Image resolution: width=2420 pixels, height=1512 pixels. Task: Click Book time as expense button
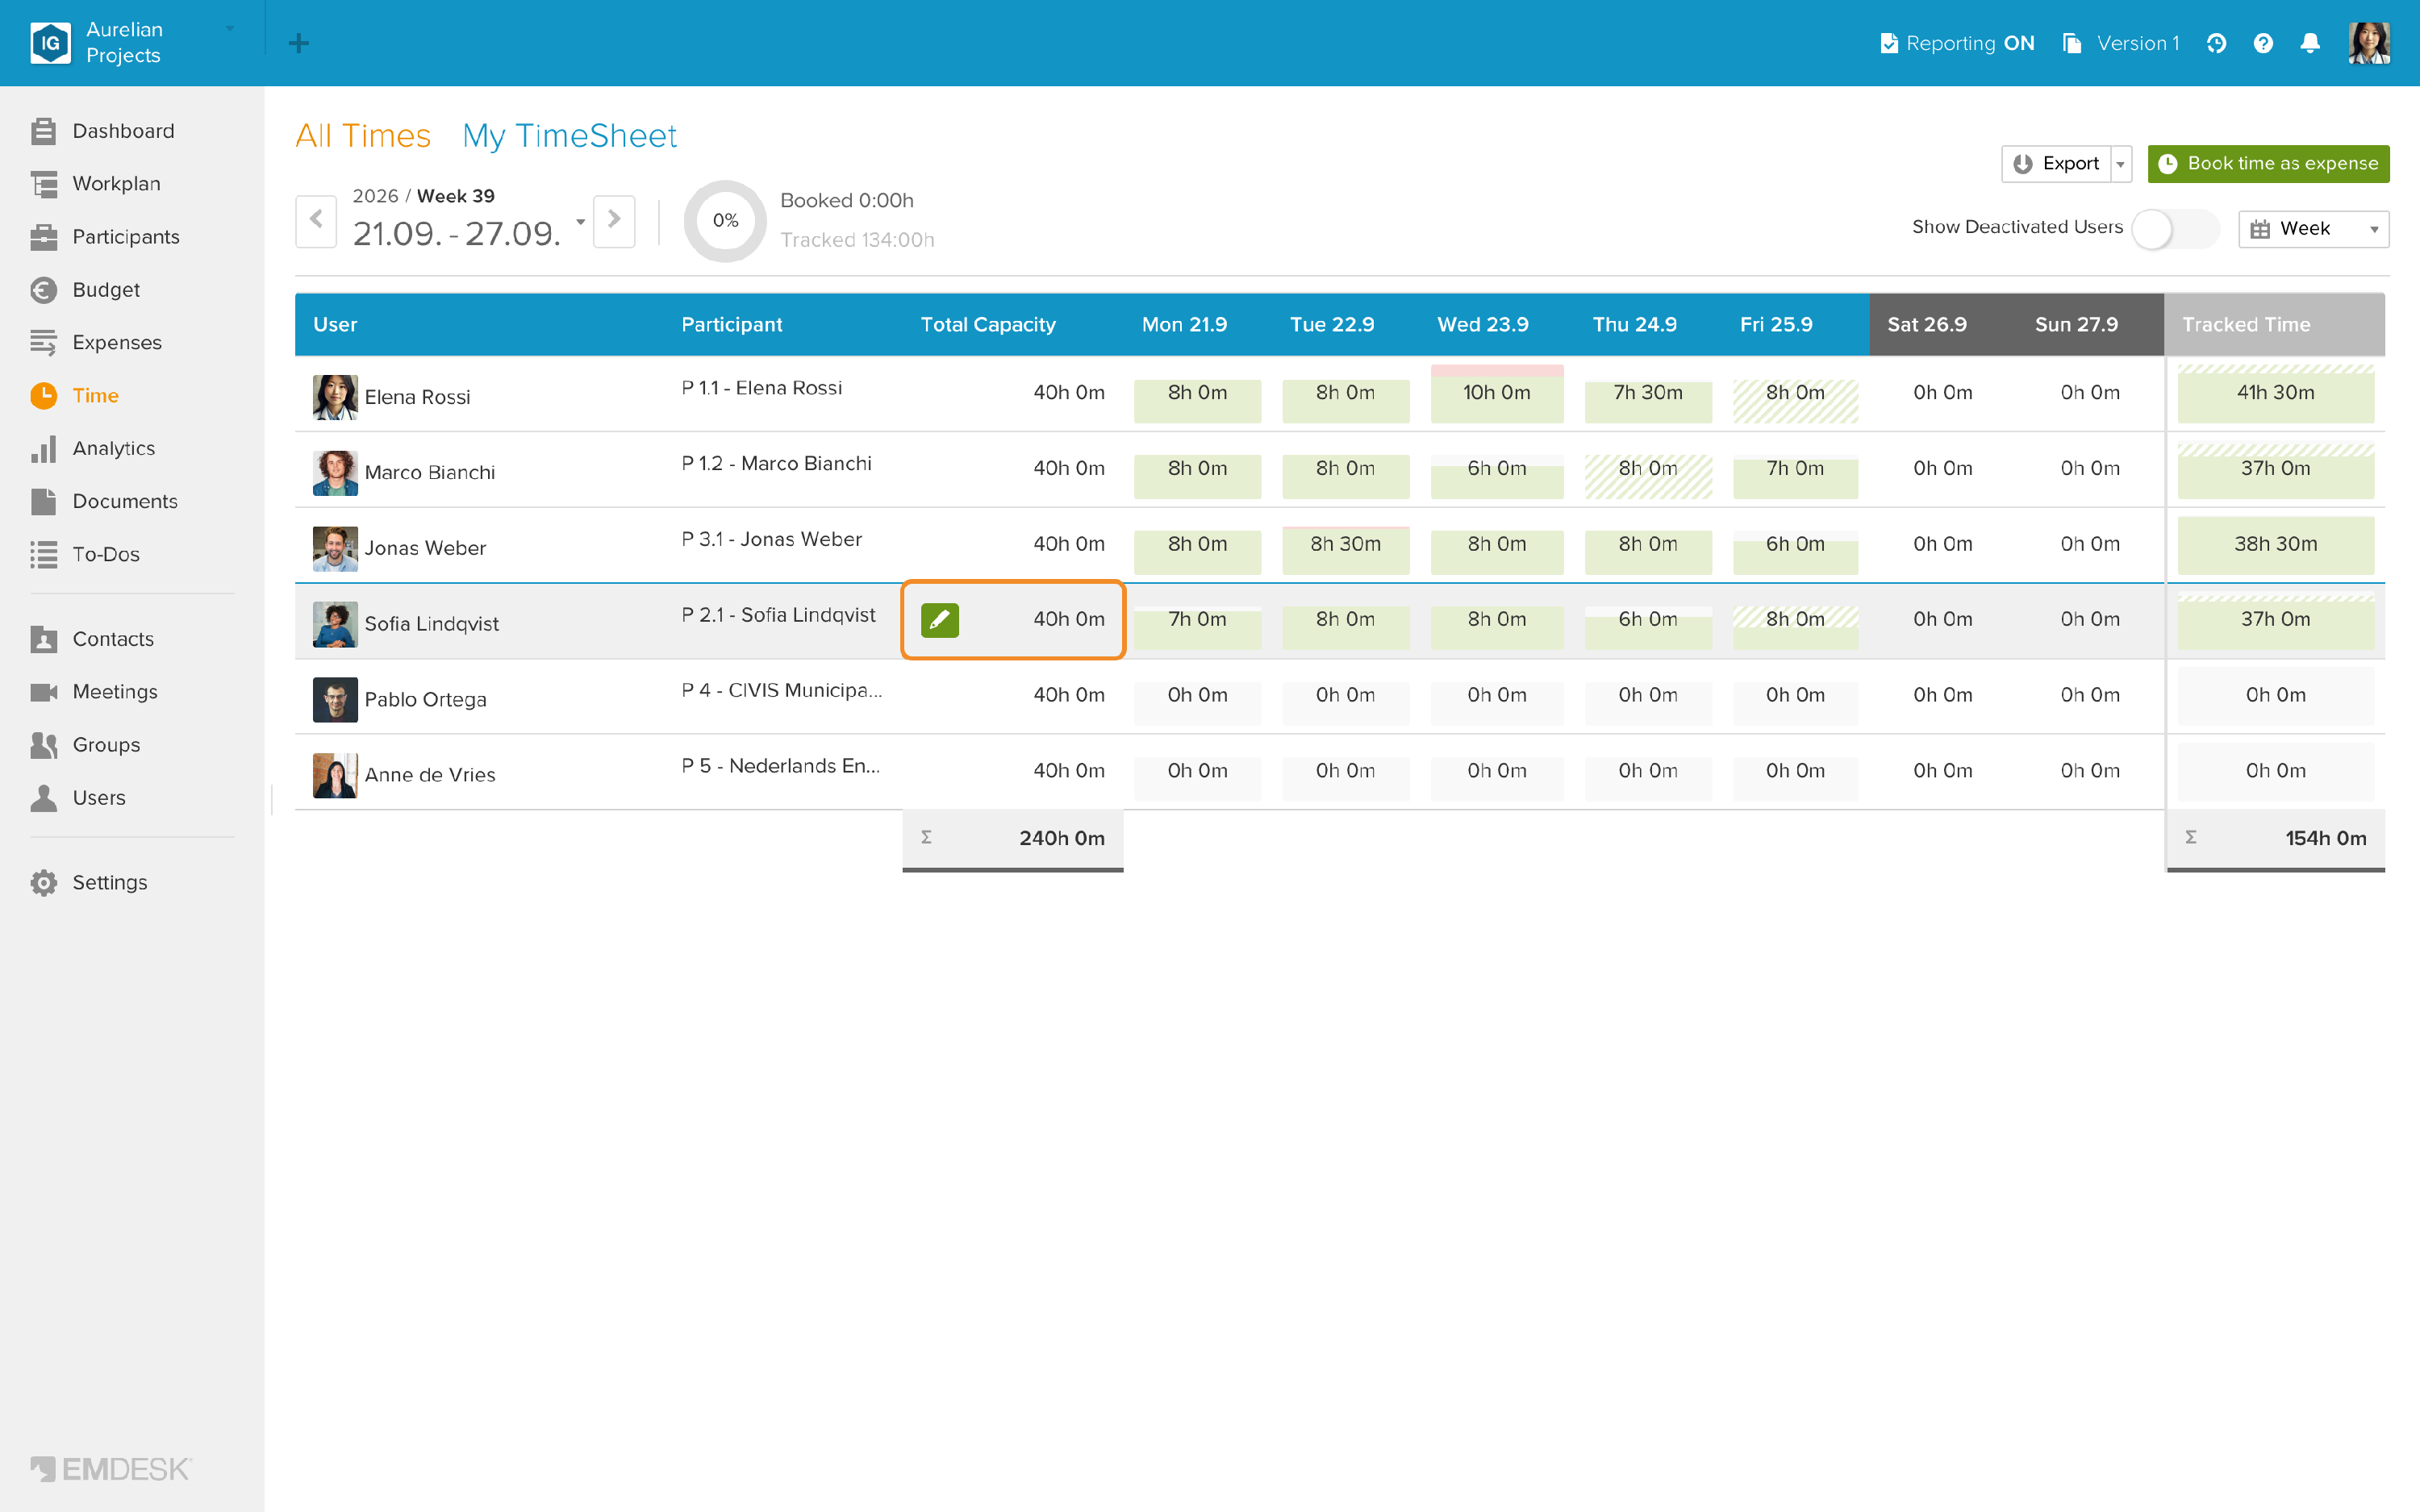coord(2268,164)
